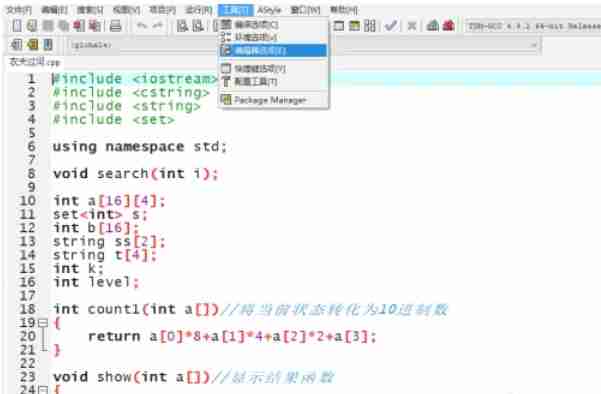Click the New file toolbar icon

17,26
